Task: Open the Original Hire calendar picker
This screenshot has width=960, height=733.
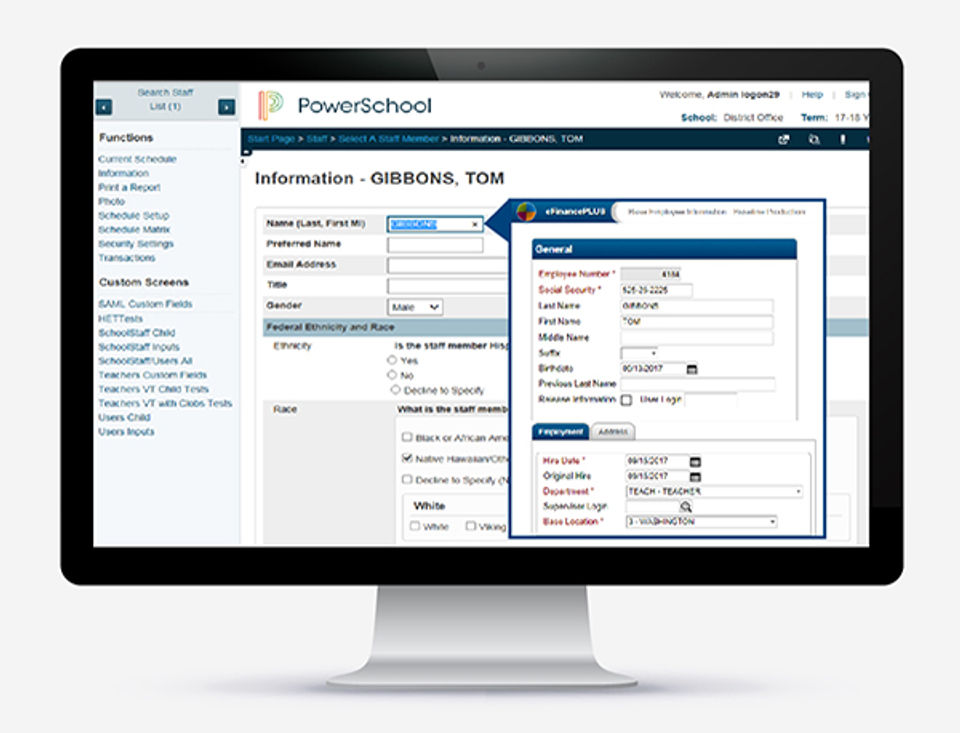Action: coord(695,477)
